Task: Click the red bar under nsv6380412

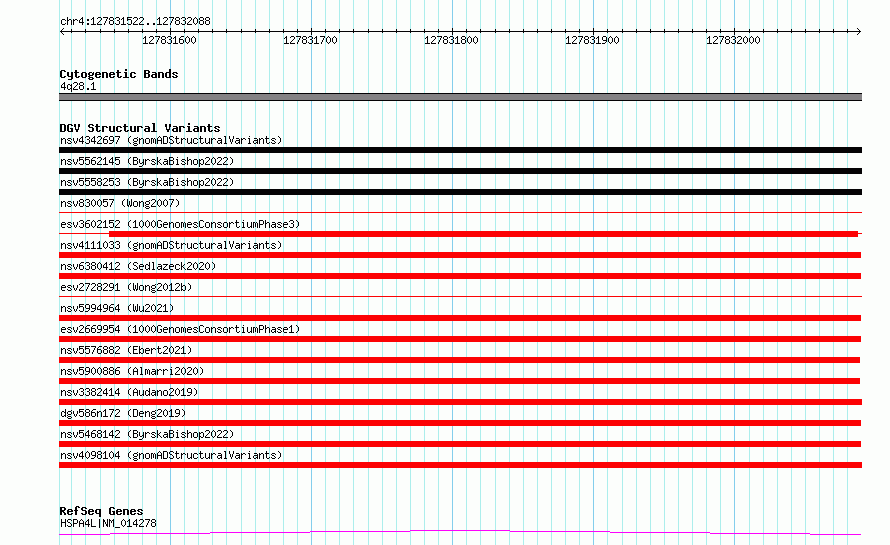Action: coord(460,276)
